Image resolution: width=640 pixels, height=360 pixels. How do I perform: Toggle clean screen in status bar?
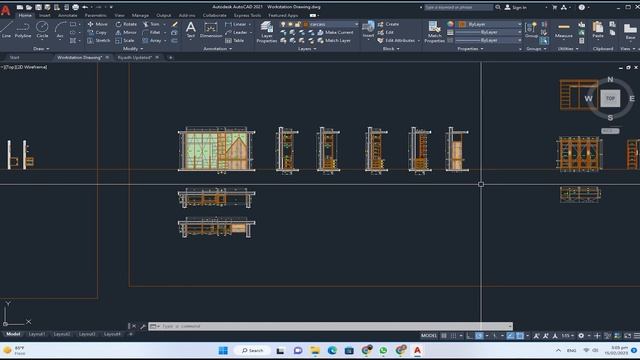627,336
